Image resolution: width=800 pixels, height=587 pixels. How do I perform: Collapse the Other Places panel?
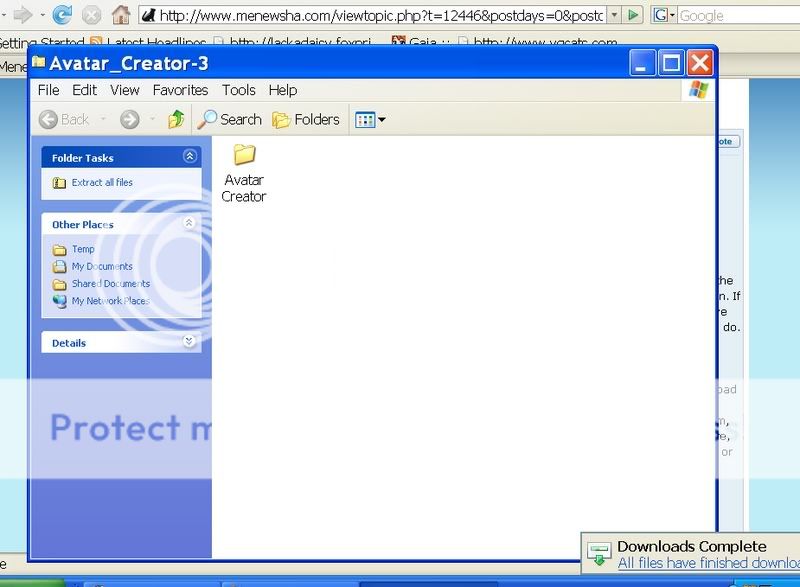190,224
